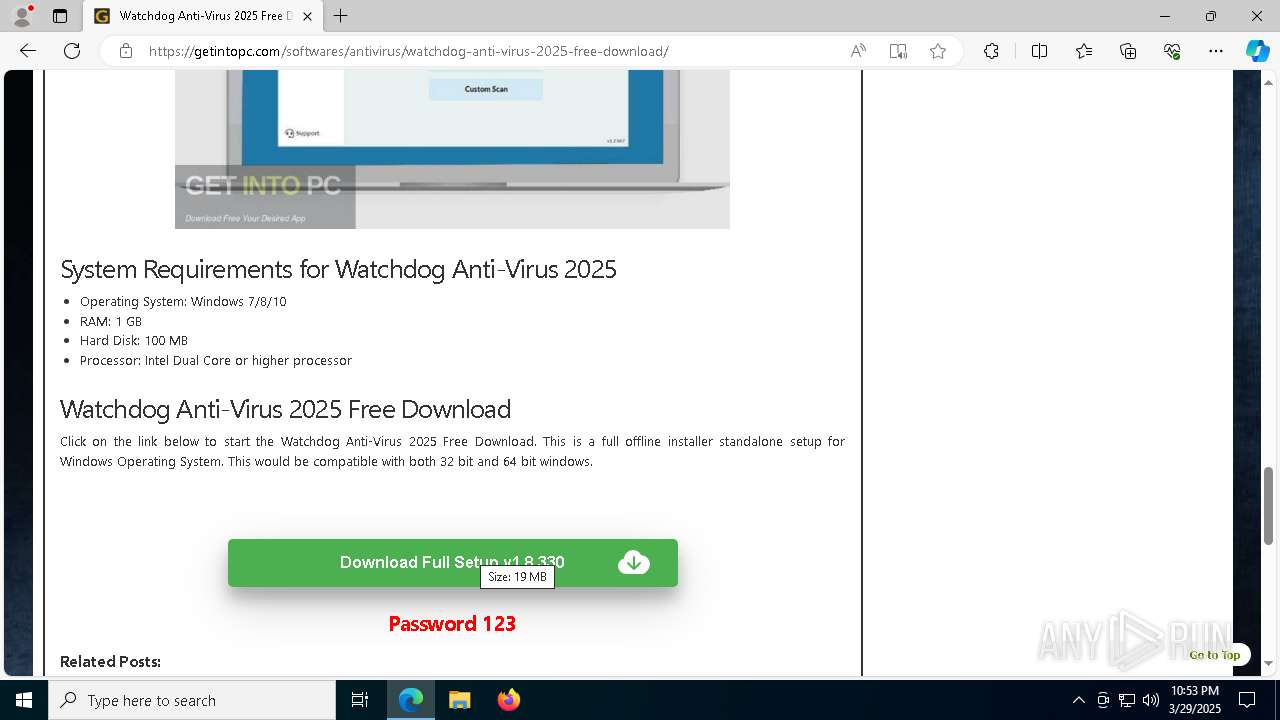Image resolution: width=1280 pixels, height=720 pixels.
Task: Open Microsoft Edge from taskbar
Action: click(411, 700)
